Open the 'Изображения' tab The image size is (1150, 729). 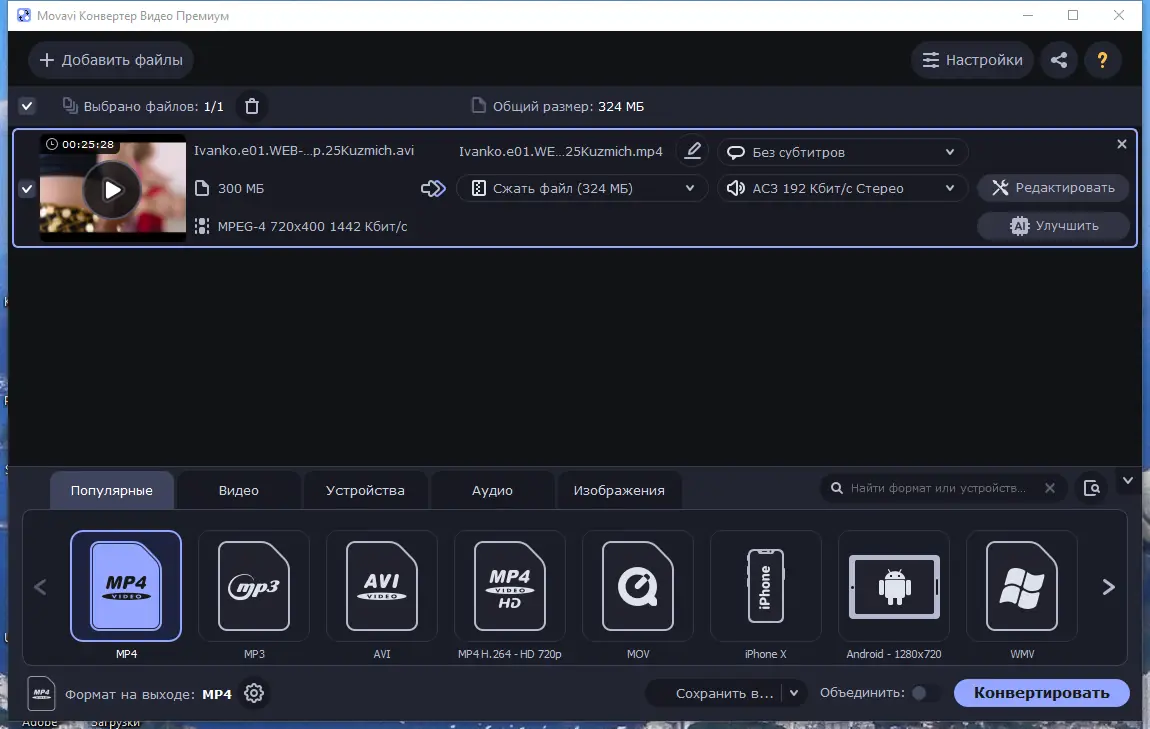coord(619,490)
